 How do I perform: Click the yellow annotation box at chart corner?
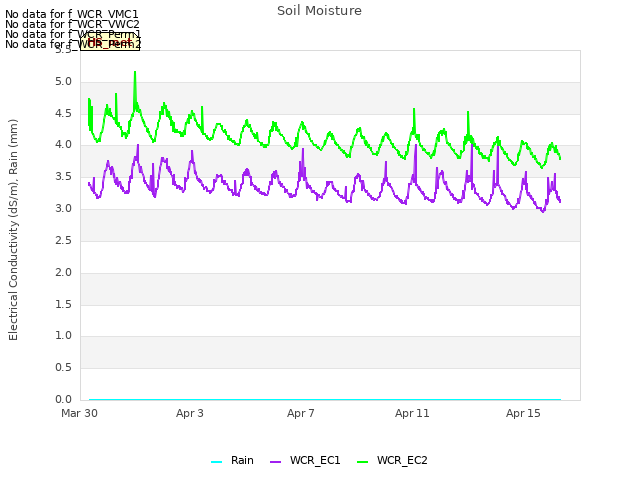click(x=110, y=42)
